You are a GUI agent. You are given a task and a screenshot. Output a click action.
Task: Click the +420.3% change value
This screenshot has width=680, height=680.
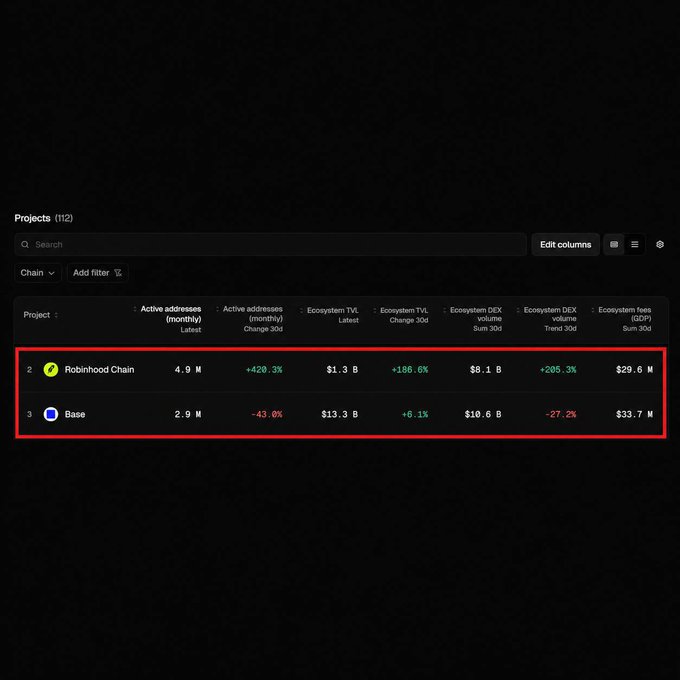click(264, 369)
